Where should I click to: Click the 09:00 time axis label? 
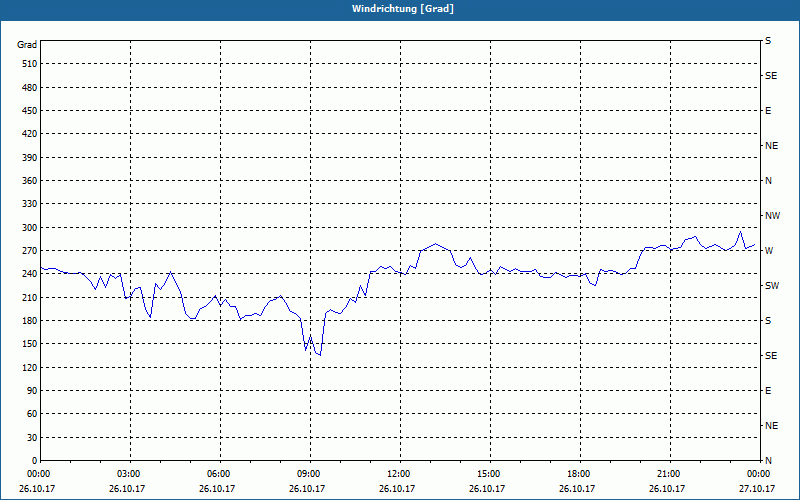310,474
